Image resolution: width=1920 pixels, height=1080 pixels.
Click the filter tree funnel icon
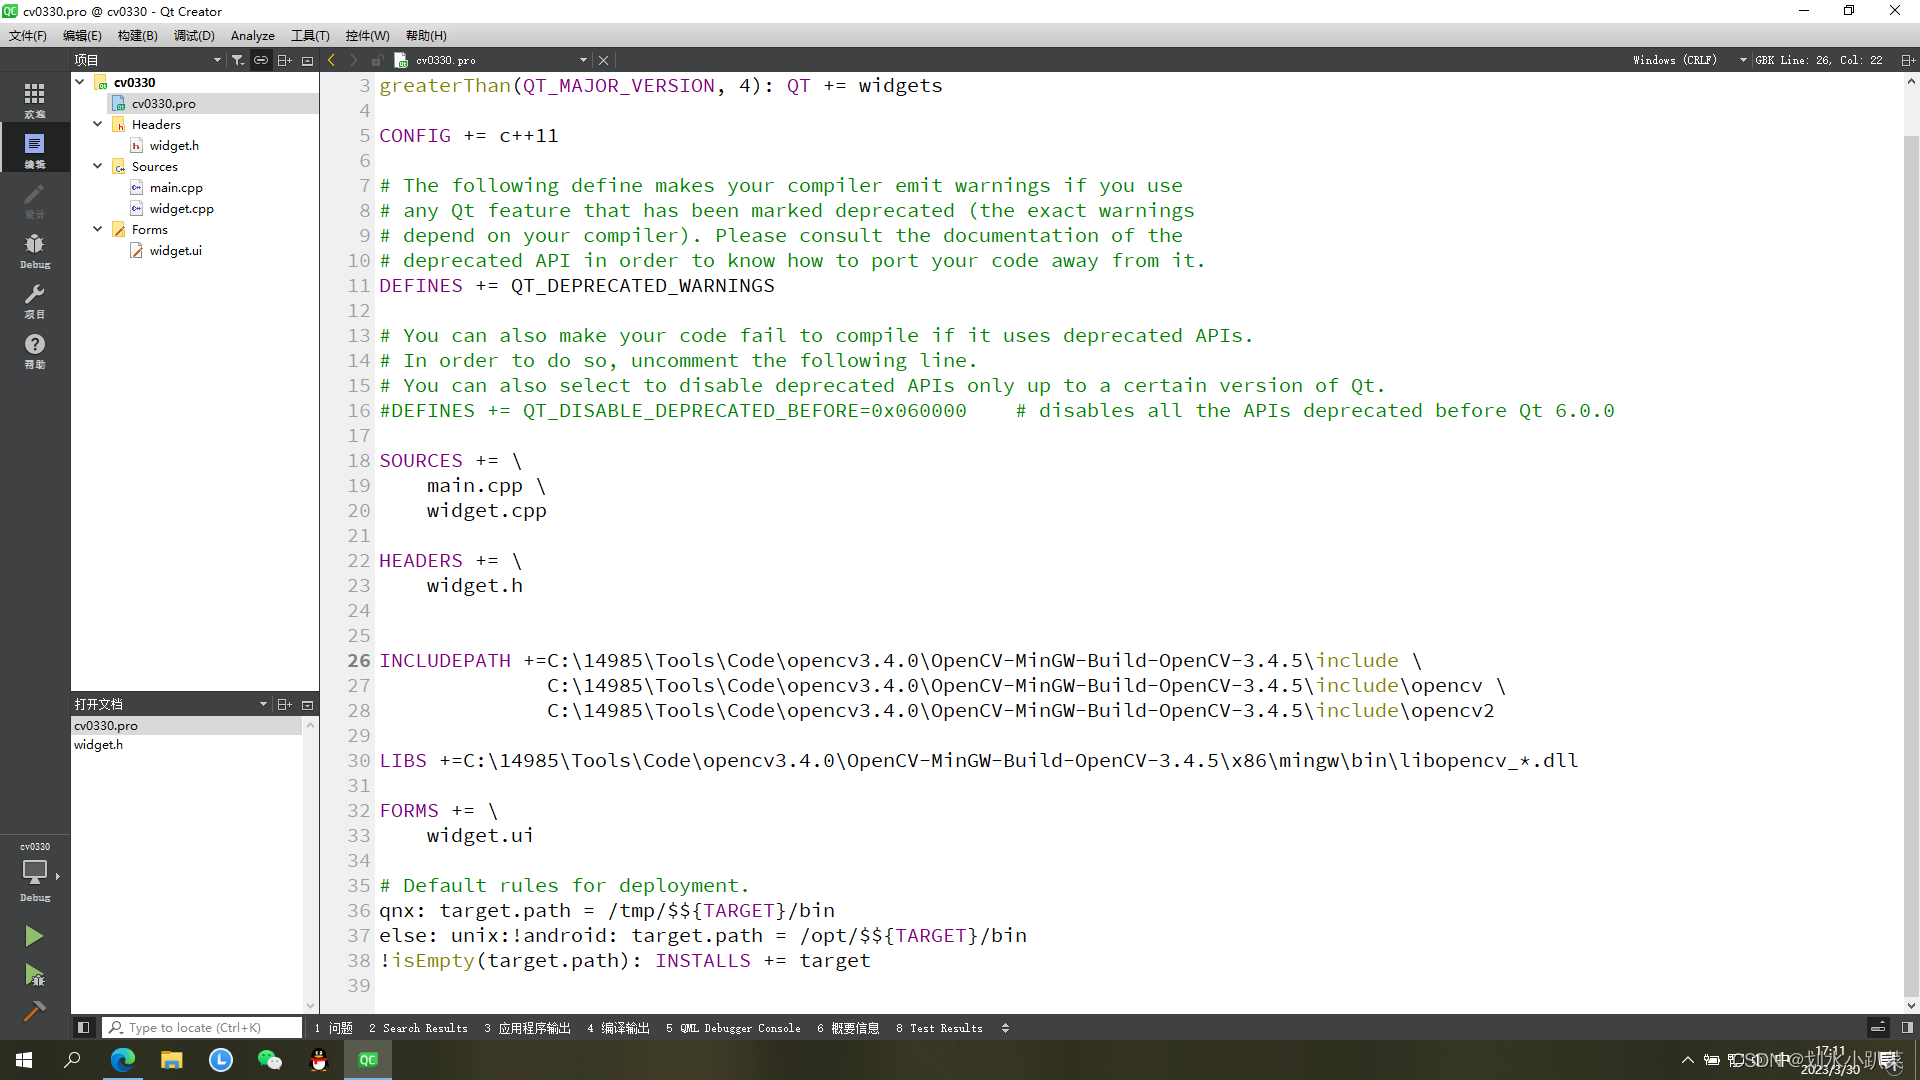(238, 60)
